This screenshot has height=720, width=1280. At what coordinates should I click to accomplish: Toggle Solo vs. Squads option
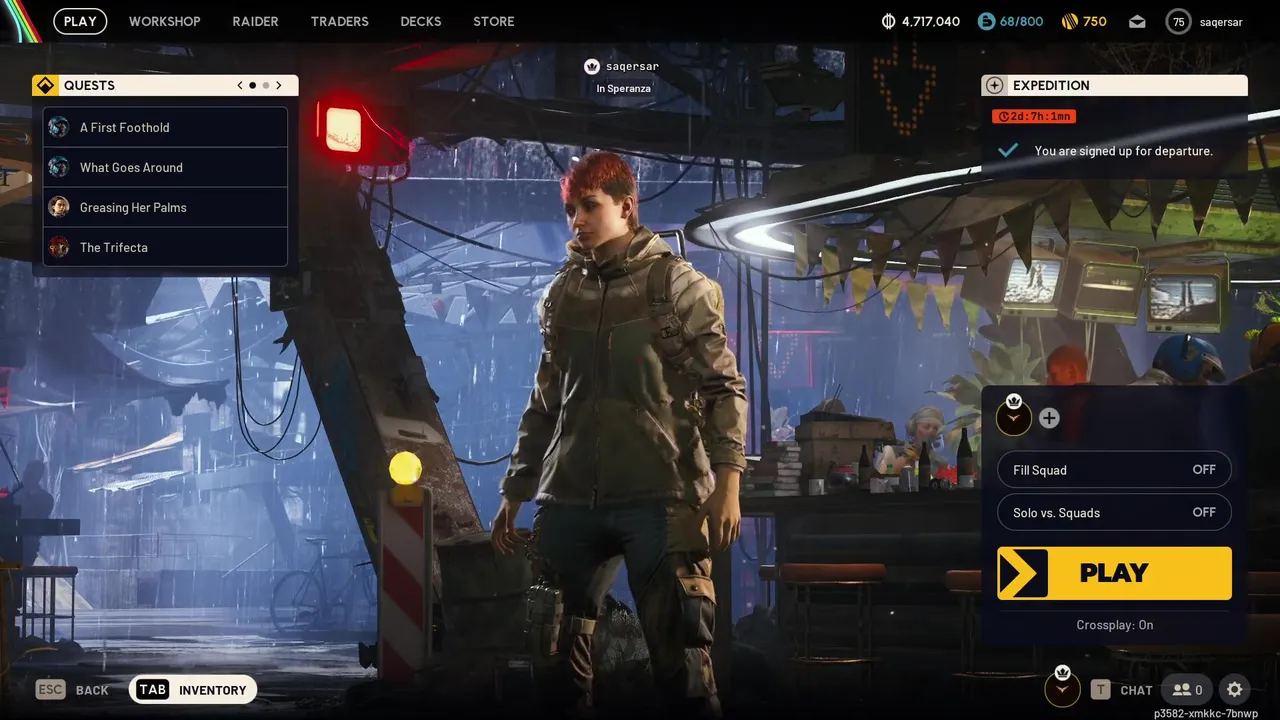pyautogui.click(x=1114, y=512)
